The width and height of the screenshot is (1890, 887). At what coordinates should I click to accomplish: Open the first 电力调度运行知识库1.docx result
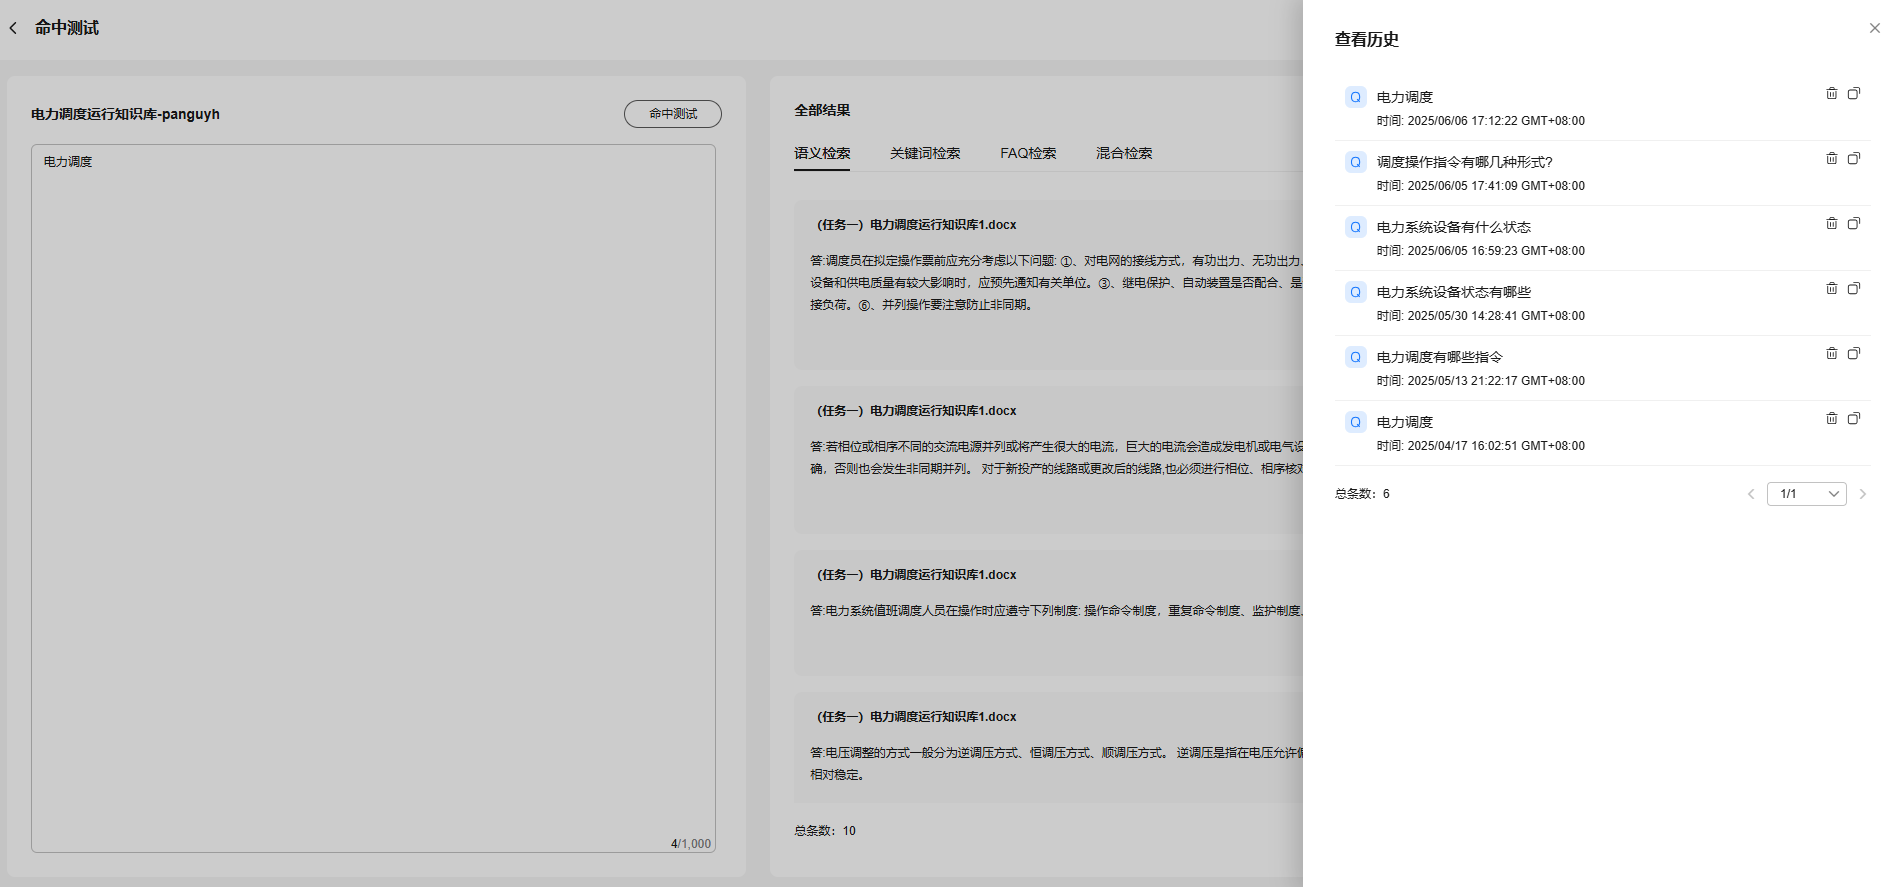916,225
